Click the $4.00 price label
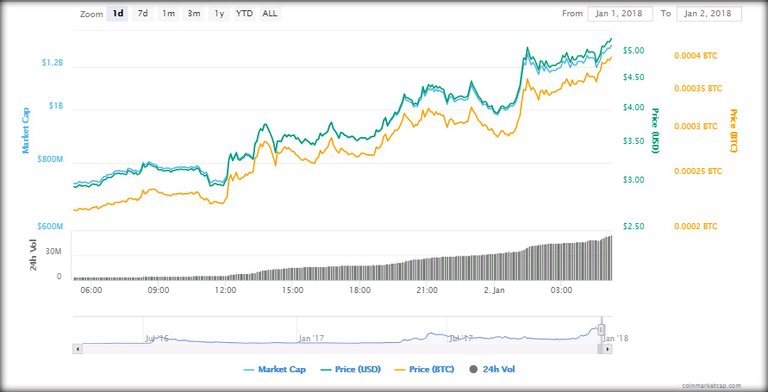The height and width of the screenshot is (392, 768). [633, 107]
